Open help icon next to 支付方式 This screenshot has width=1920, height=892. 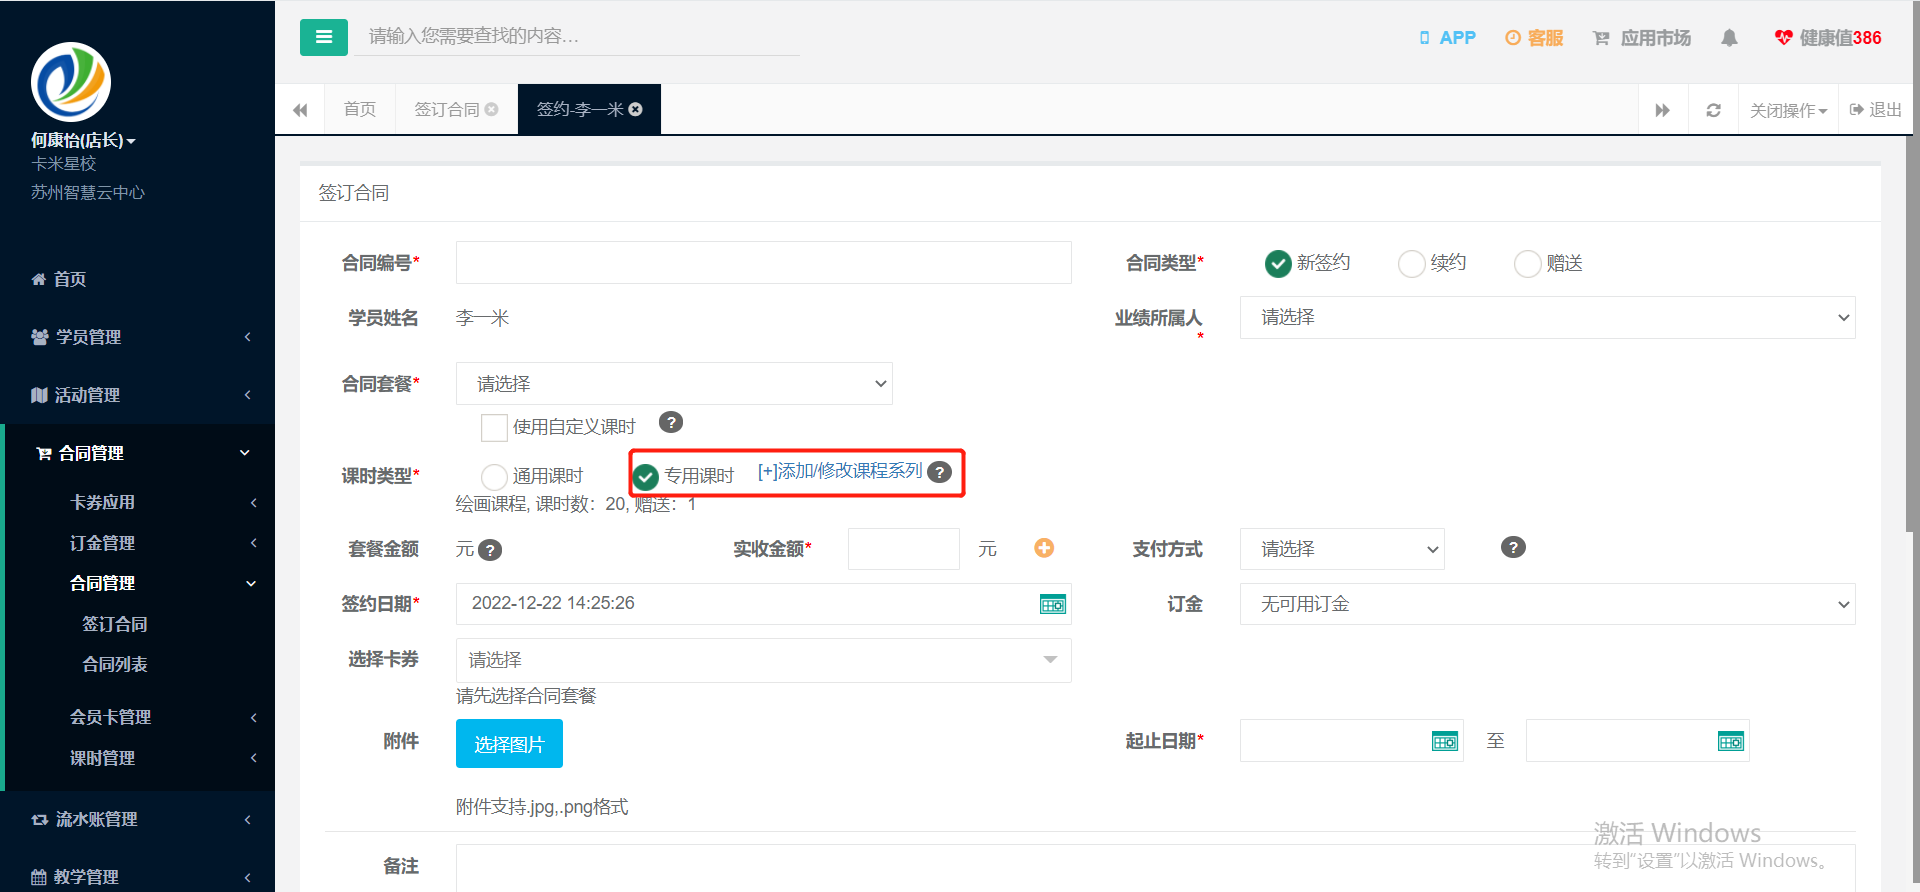point(1513,547)
